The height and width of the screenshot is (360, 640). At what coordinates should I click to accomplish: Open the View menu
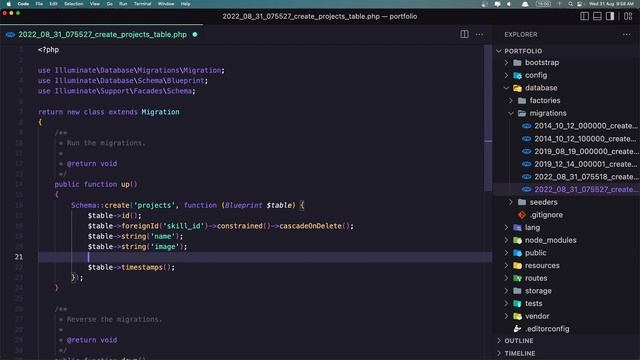95,4
